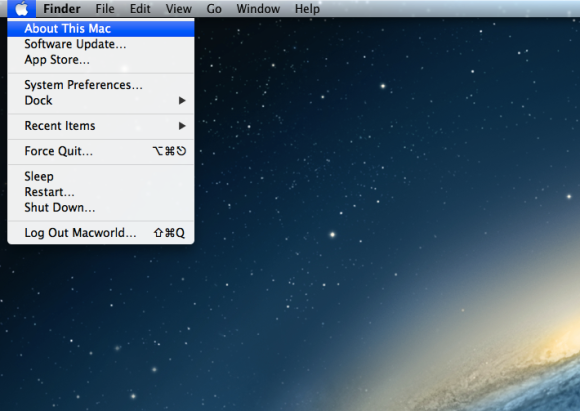Open the Go menu

(x=214, y=9)
